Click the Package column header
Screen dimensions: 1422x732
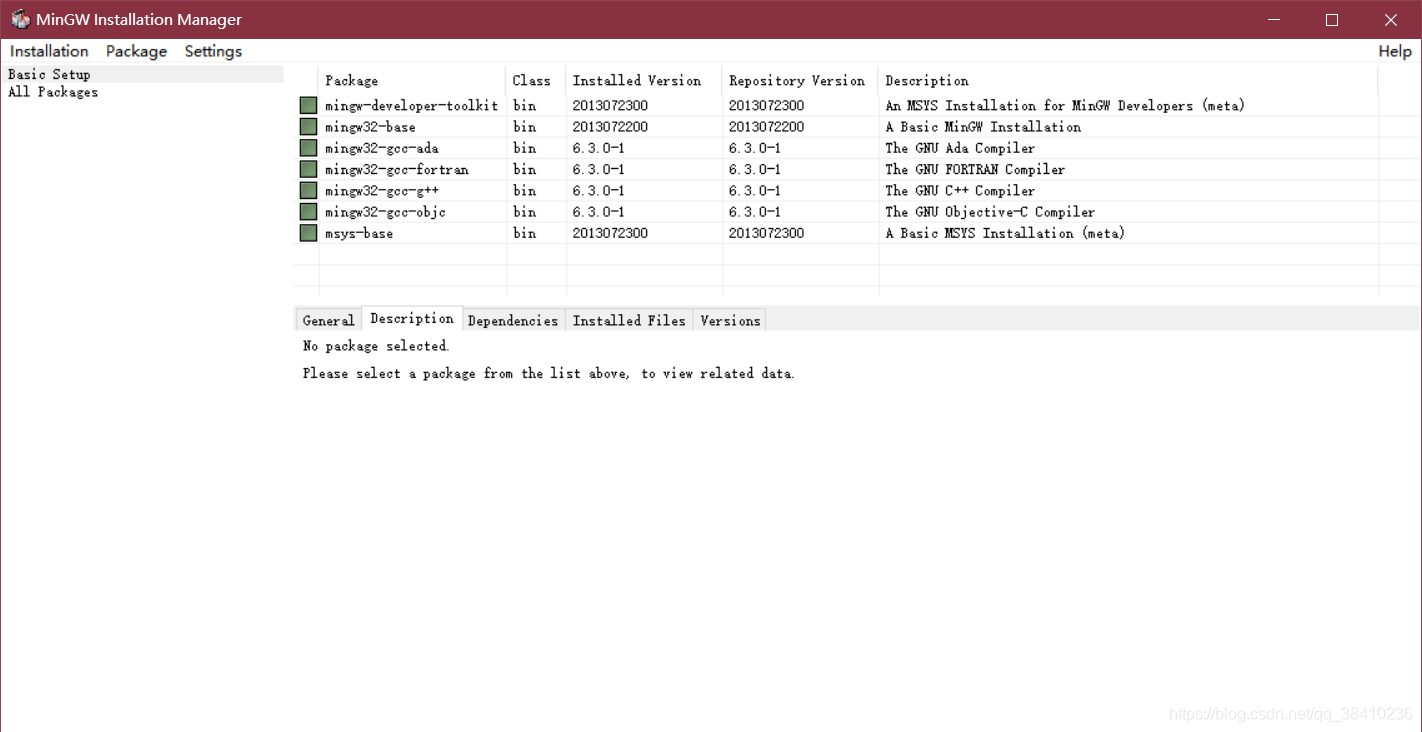coord(412,80)
